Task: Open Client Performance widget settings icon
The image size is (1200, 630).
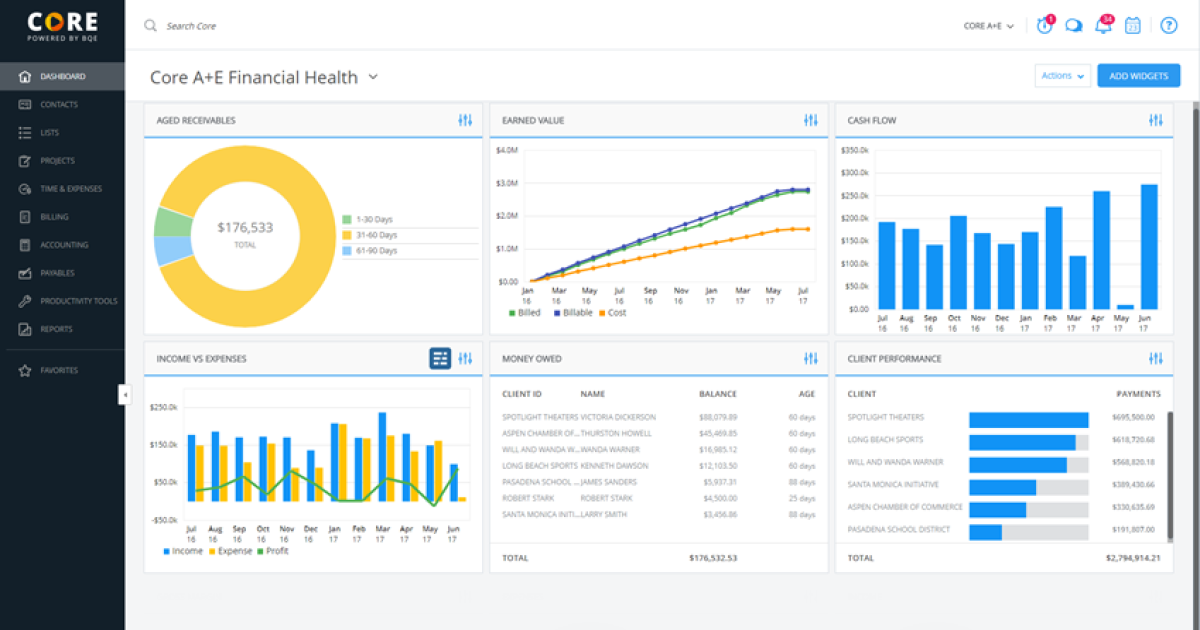Action: (1156, 358)
